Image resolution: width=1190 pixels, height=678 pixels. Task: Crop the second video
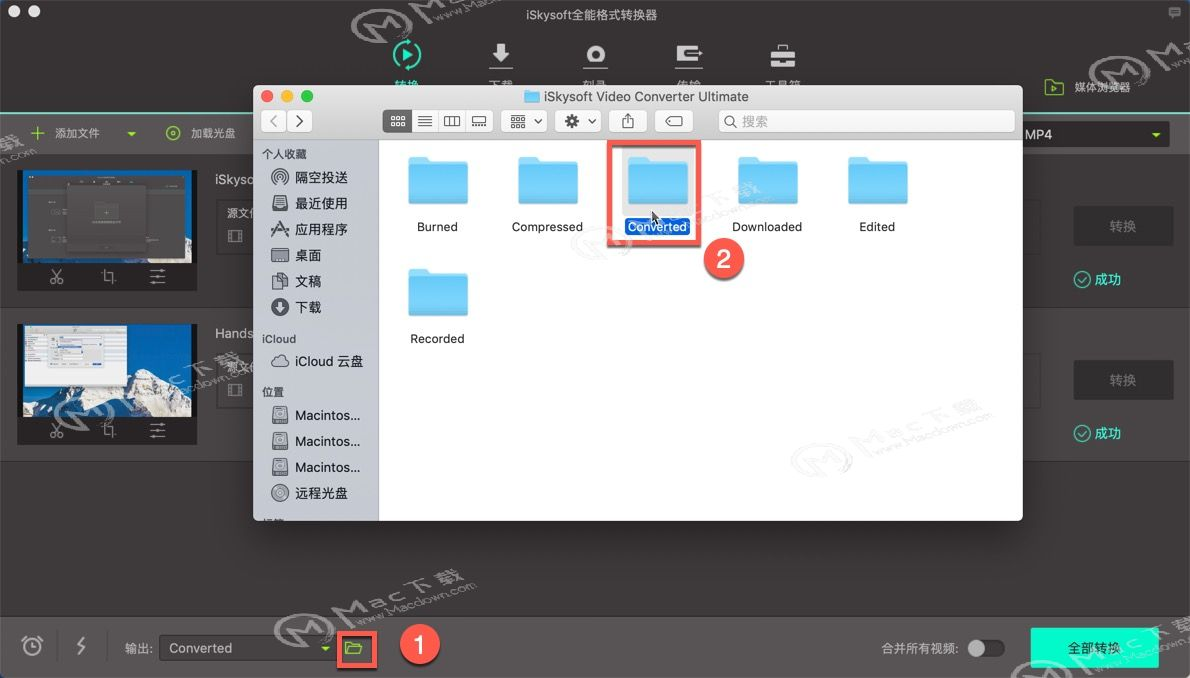pos(108,431)
